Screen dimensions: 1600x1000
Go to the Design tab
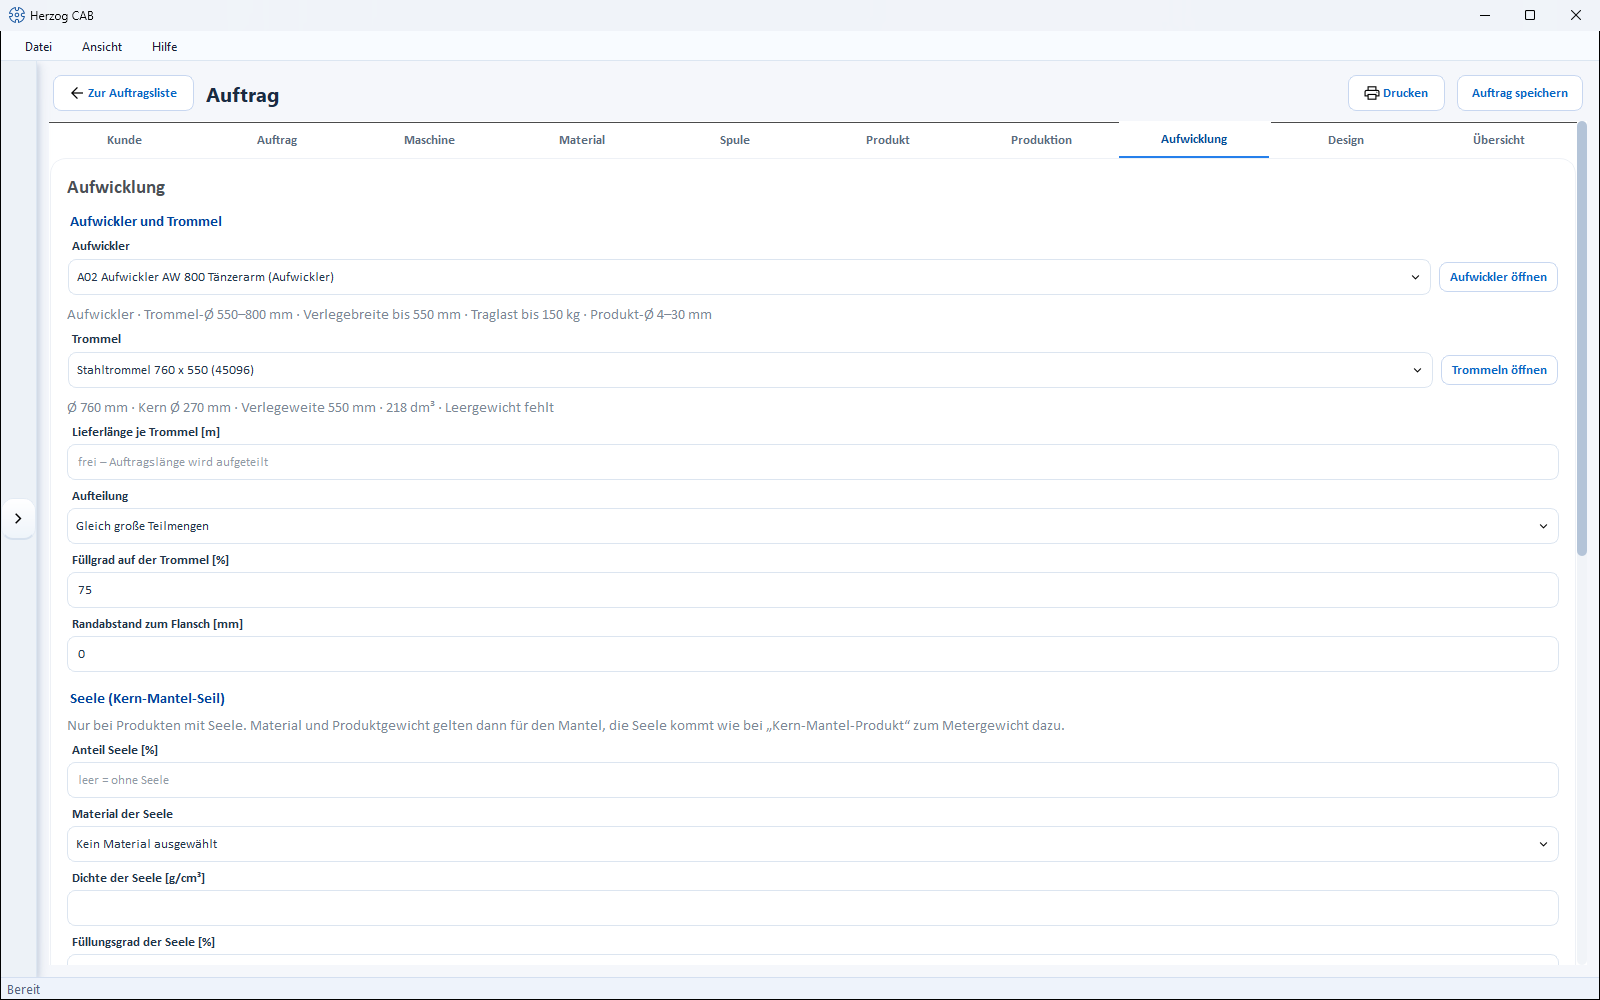coord(1345,140)
